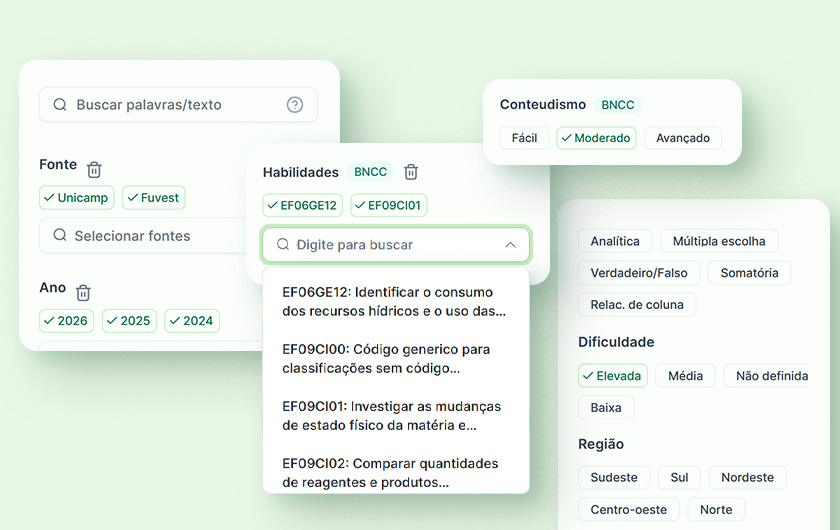Deselect the 2025 year chip
This screenshot has width=840, height=530.
click(129, 320)
